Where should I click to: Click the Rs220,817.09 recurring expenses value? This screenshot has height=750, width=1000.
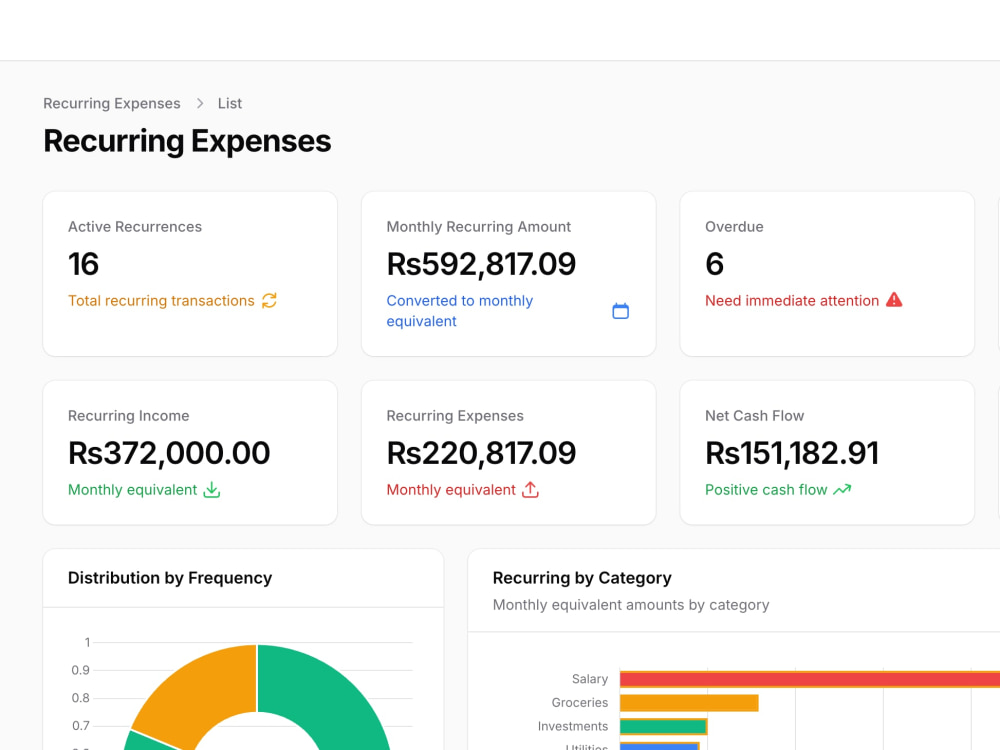(481, 453)
